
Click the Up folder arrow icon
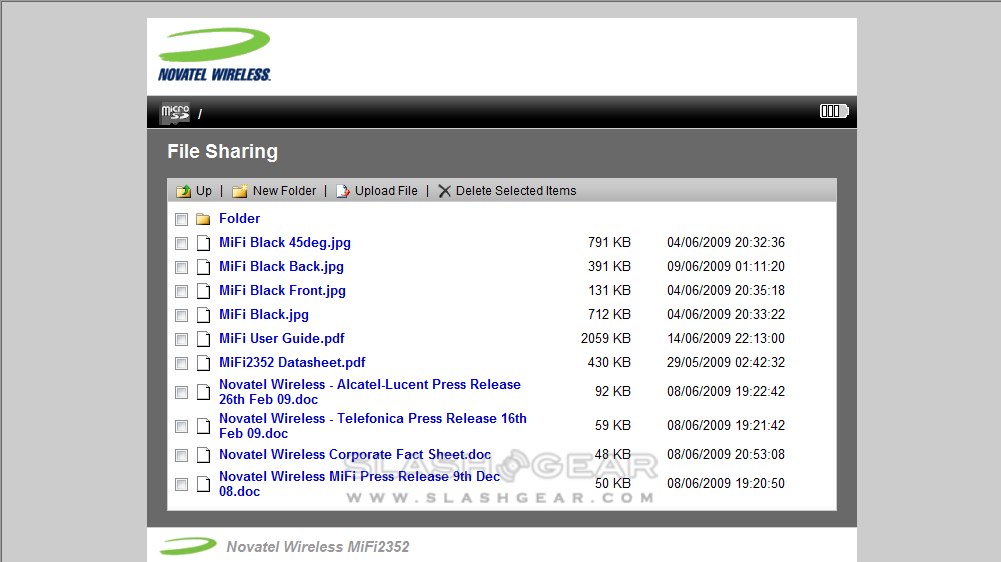(x=183, y=191)
